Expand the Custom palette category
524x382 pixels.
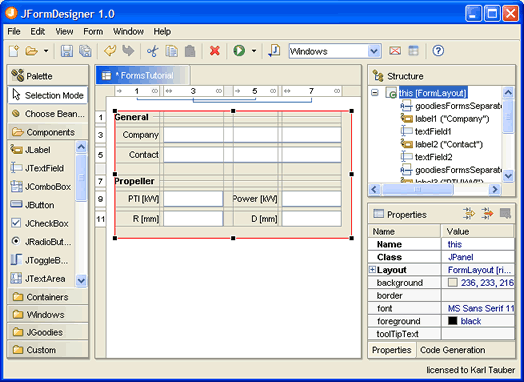(48, 350)
